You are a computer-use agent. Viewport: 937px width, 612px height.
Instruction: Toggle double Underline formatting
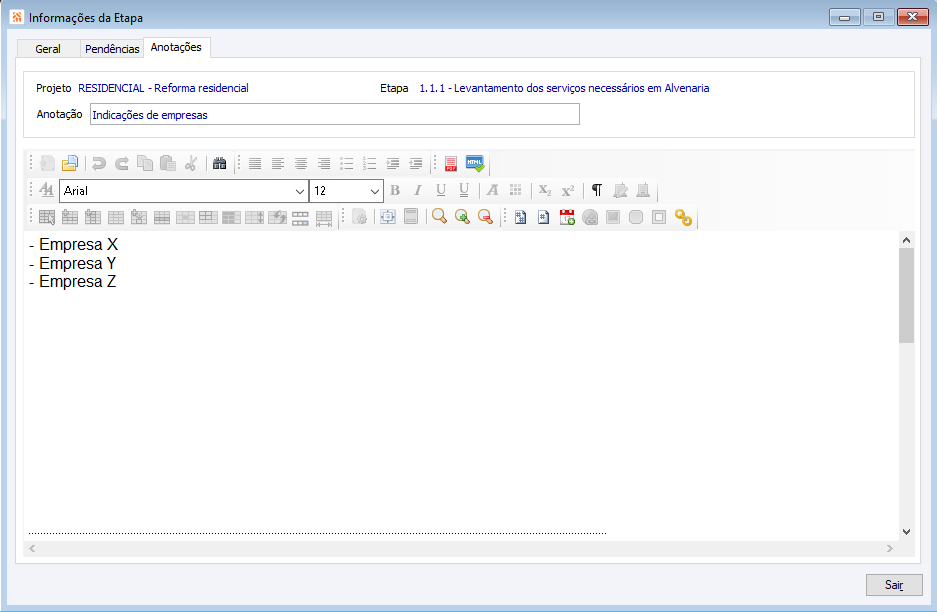(x=464, y=191)
